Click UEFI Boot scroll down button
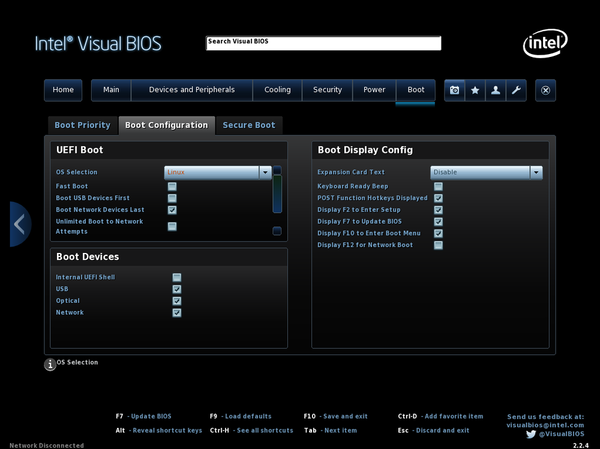This screenshot has height=449, width=600. click(x=277, y=231)
